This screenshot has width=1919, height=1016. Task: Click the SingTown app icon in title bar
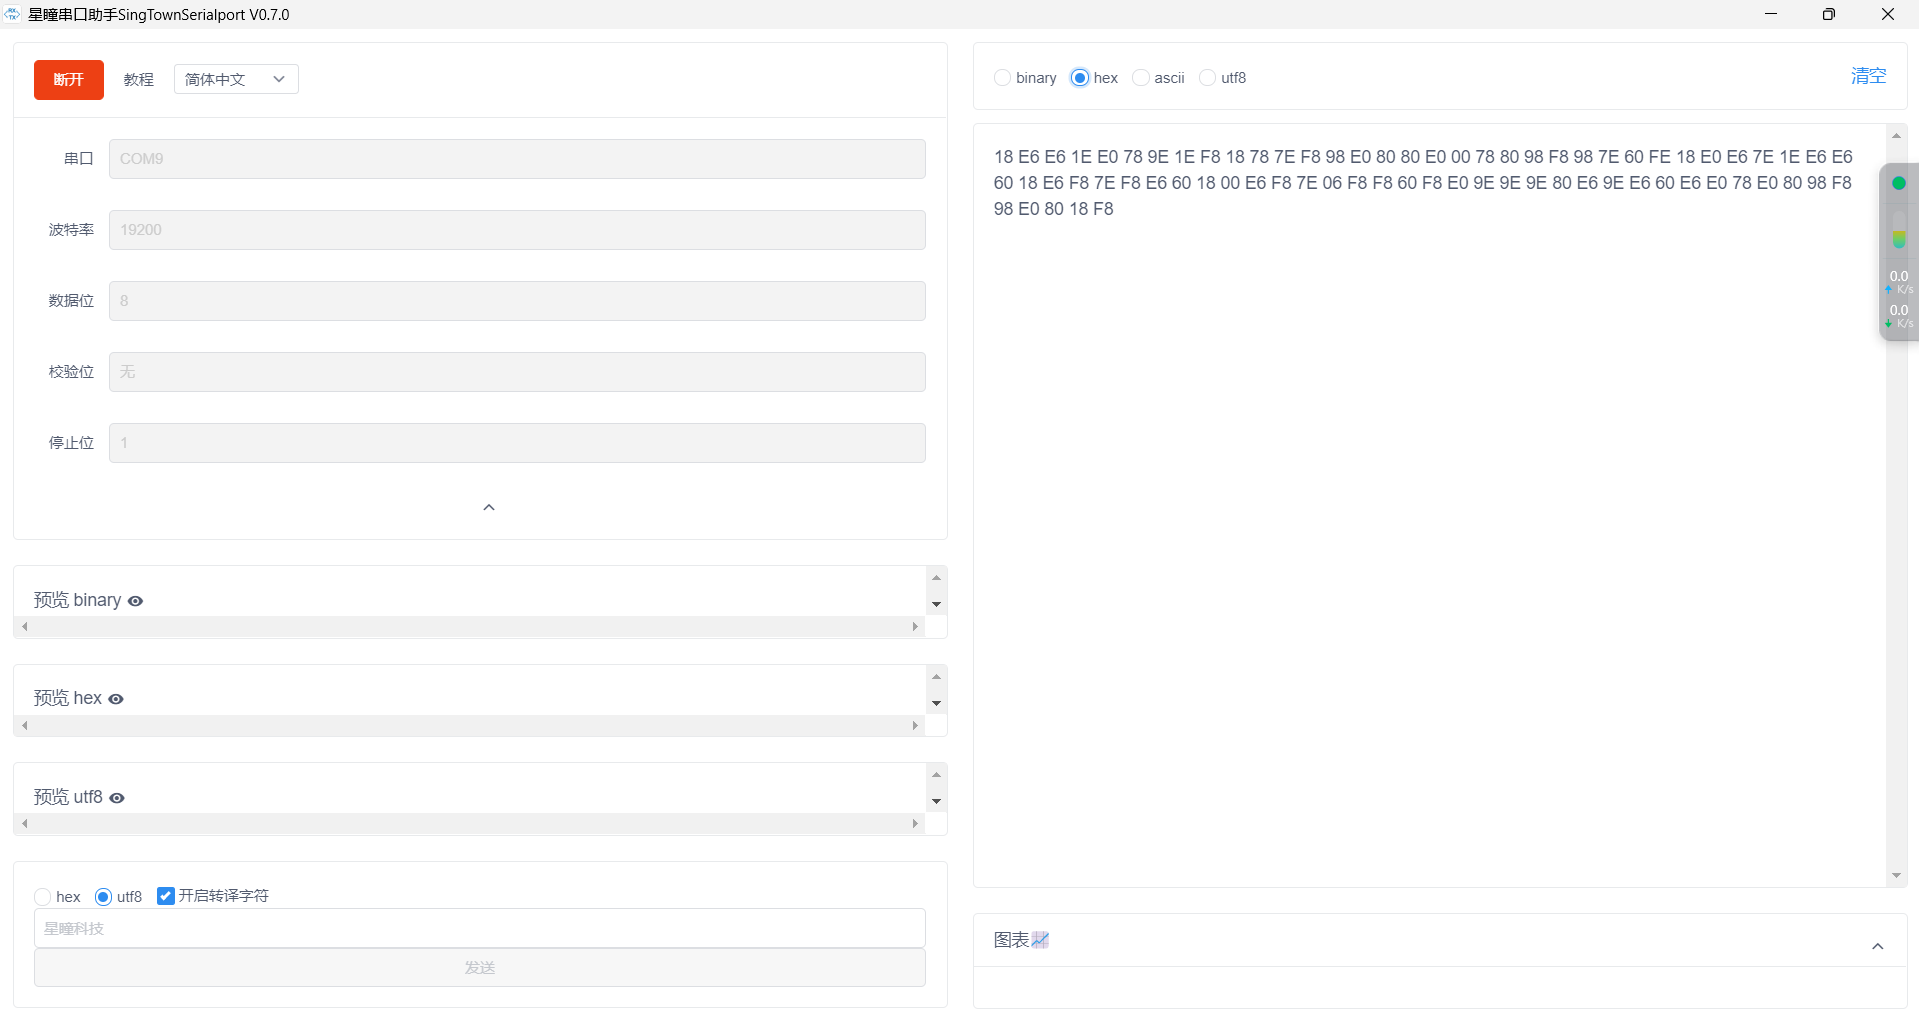click(12, 14)
